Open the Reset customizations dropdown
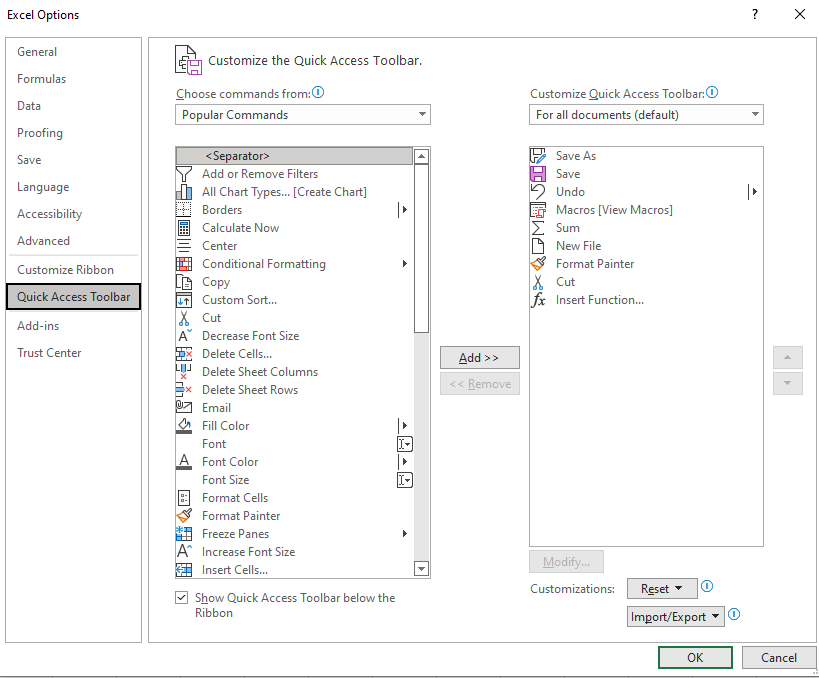The image size is (819, 678). coord(662,589)
